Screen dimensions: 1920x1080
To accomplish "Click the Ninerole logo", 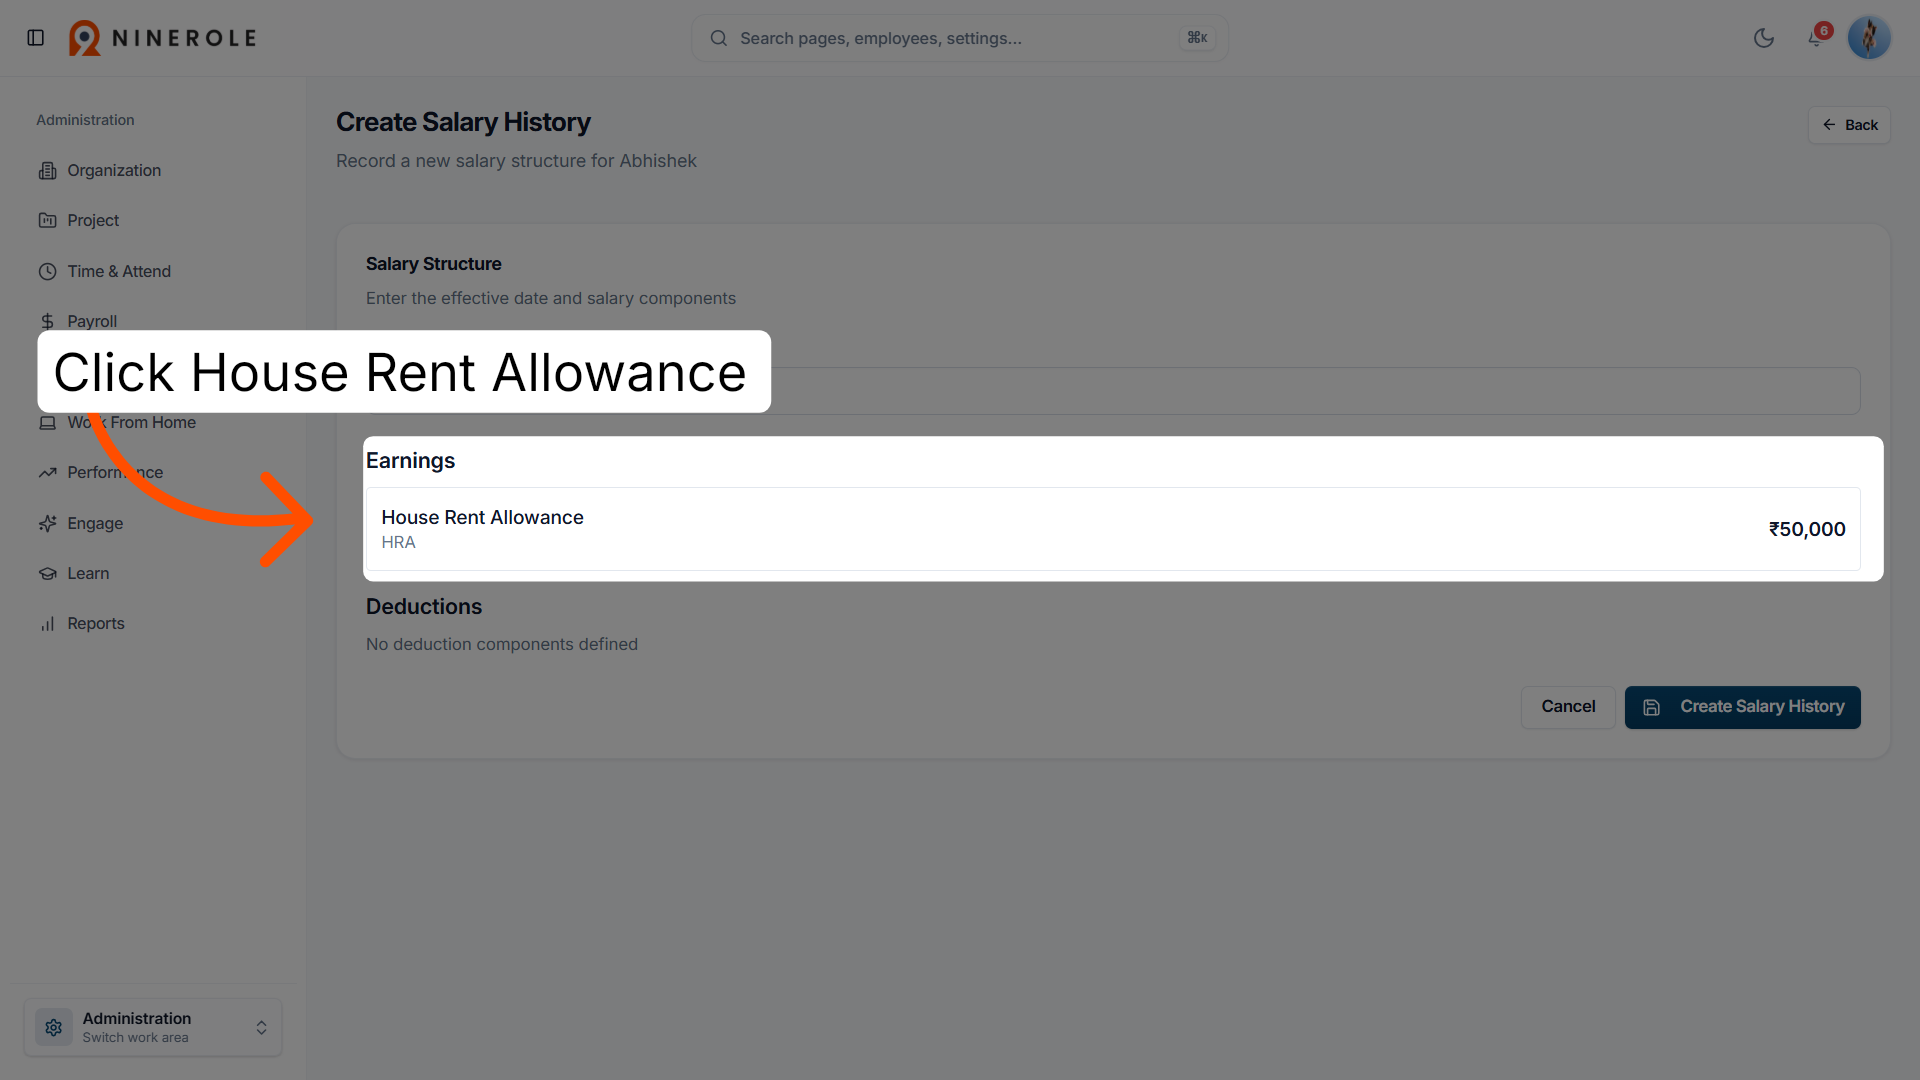I will coord(163,38).
